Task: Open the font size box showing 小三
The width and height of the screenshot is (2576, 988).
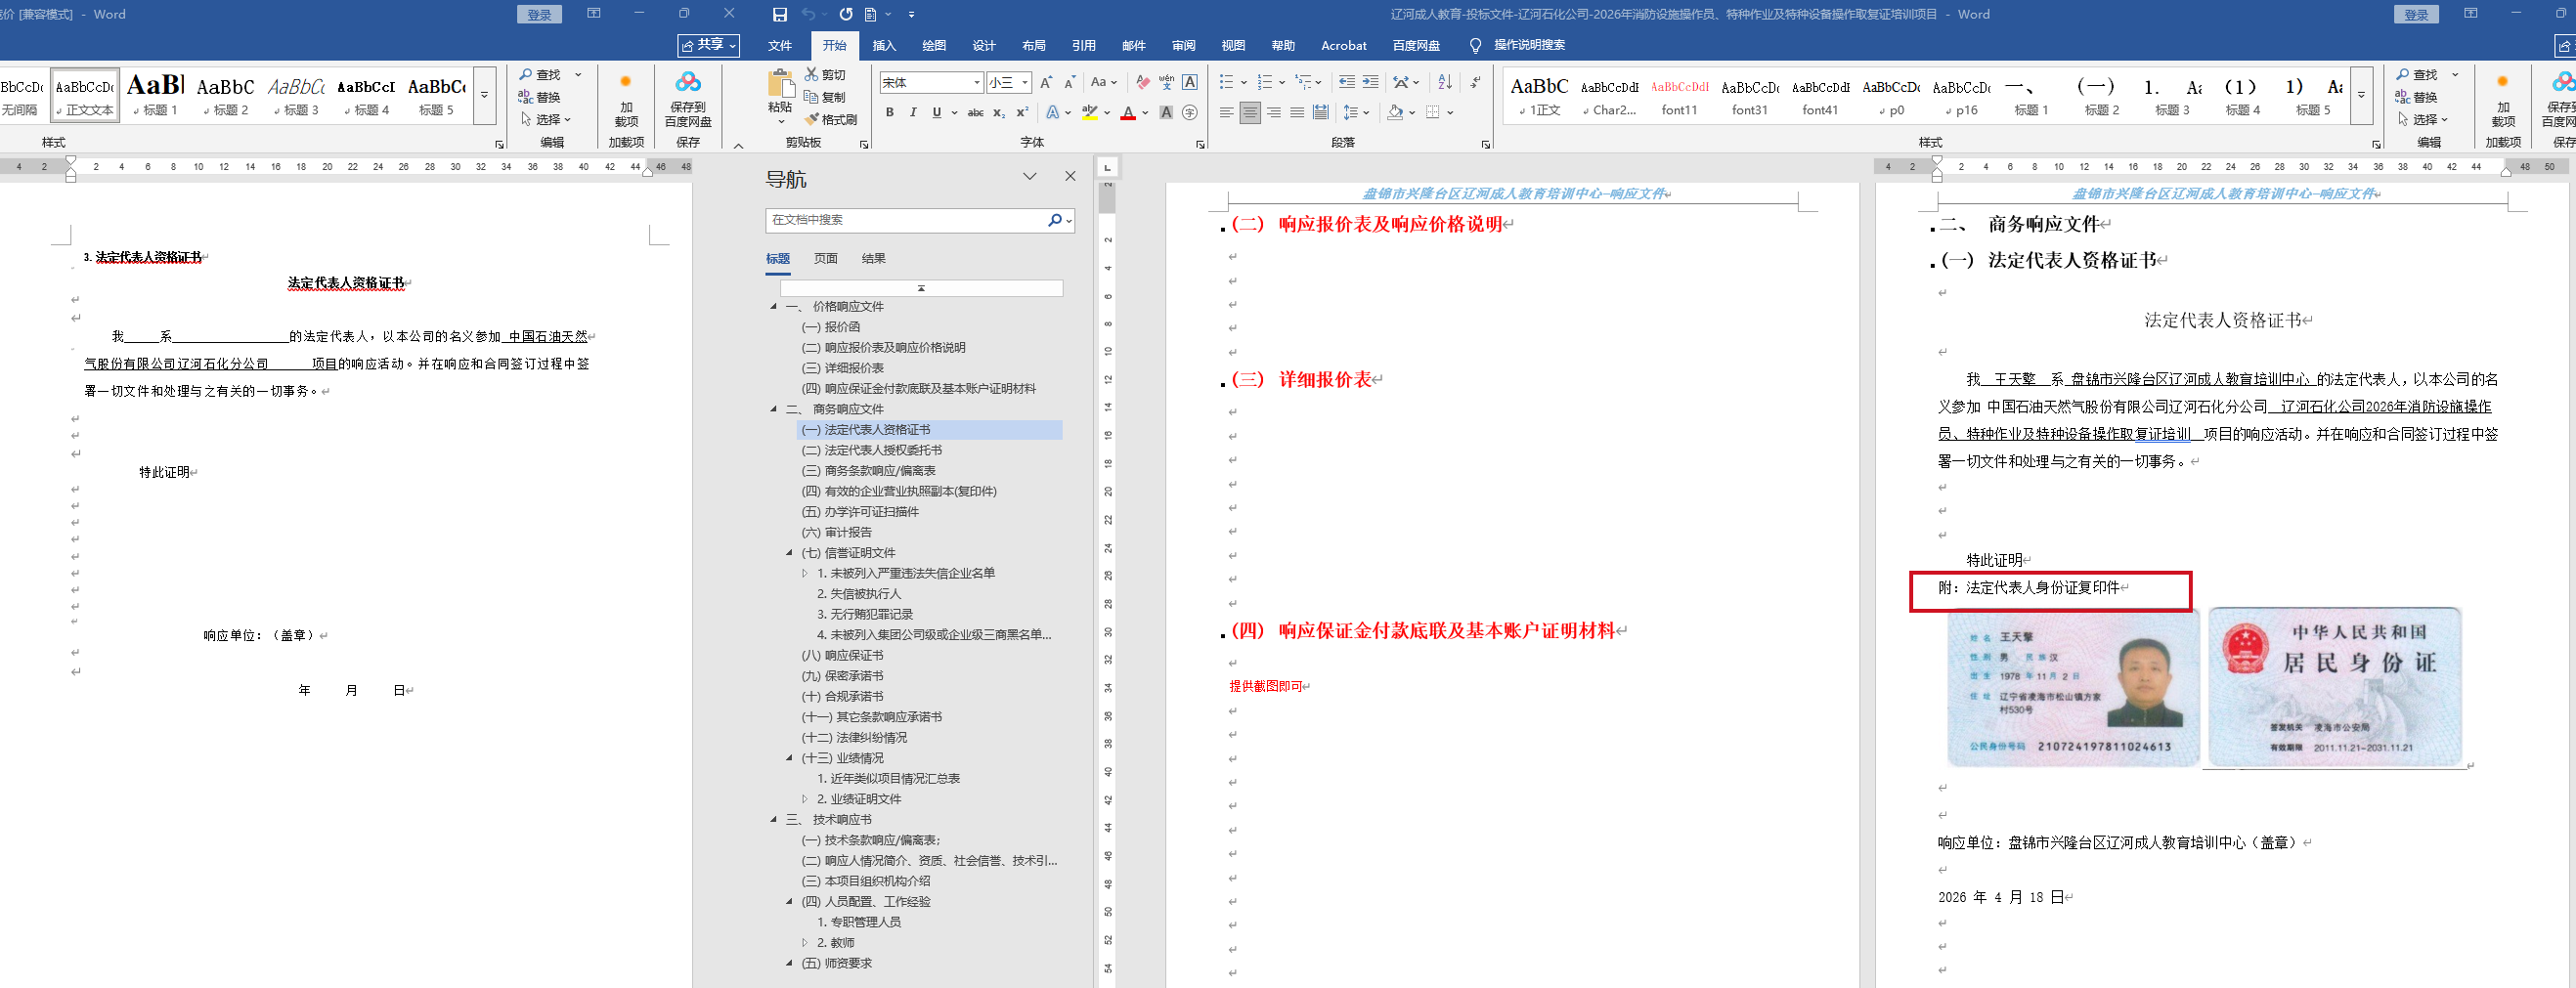Action: click(x=1009, y=82)
